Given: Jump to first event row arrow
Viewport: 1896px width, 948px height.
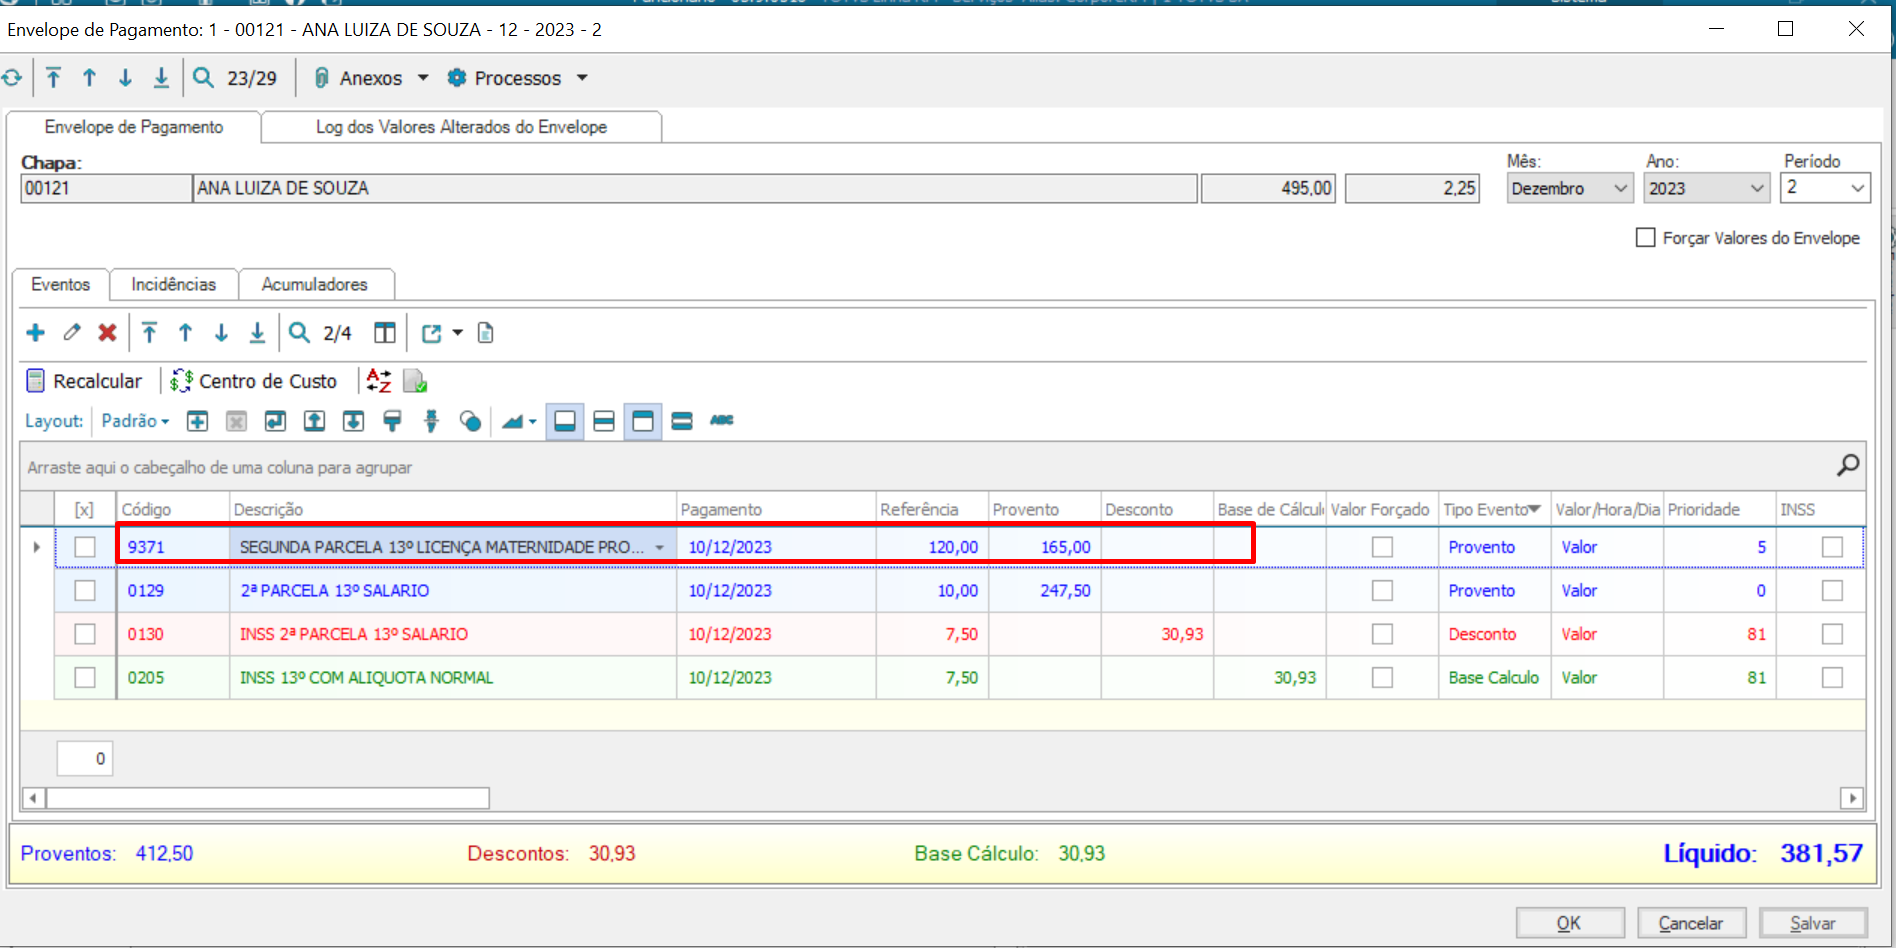Looking at the screenshot, I should (150, 333).
